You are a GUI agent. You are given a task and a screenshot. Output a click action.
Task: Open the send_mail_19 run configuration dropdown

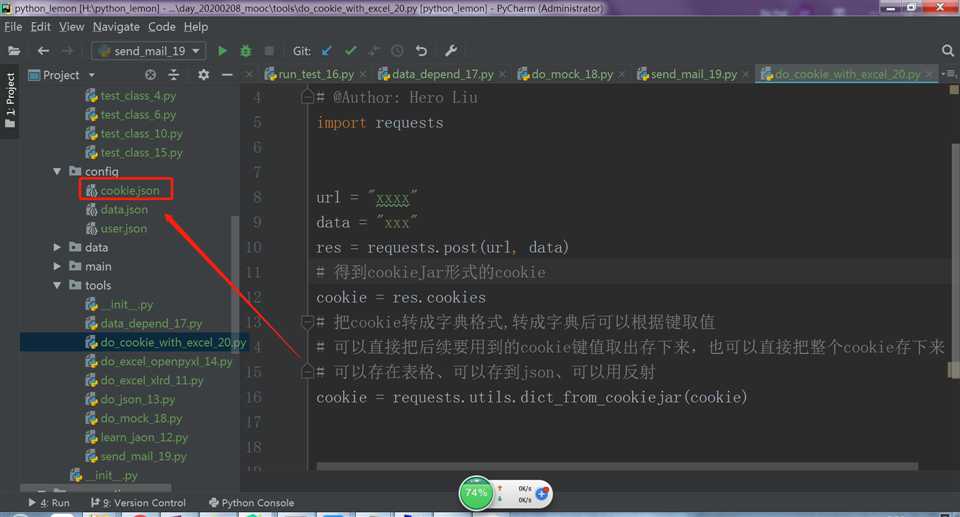(x=196, y=51)
